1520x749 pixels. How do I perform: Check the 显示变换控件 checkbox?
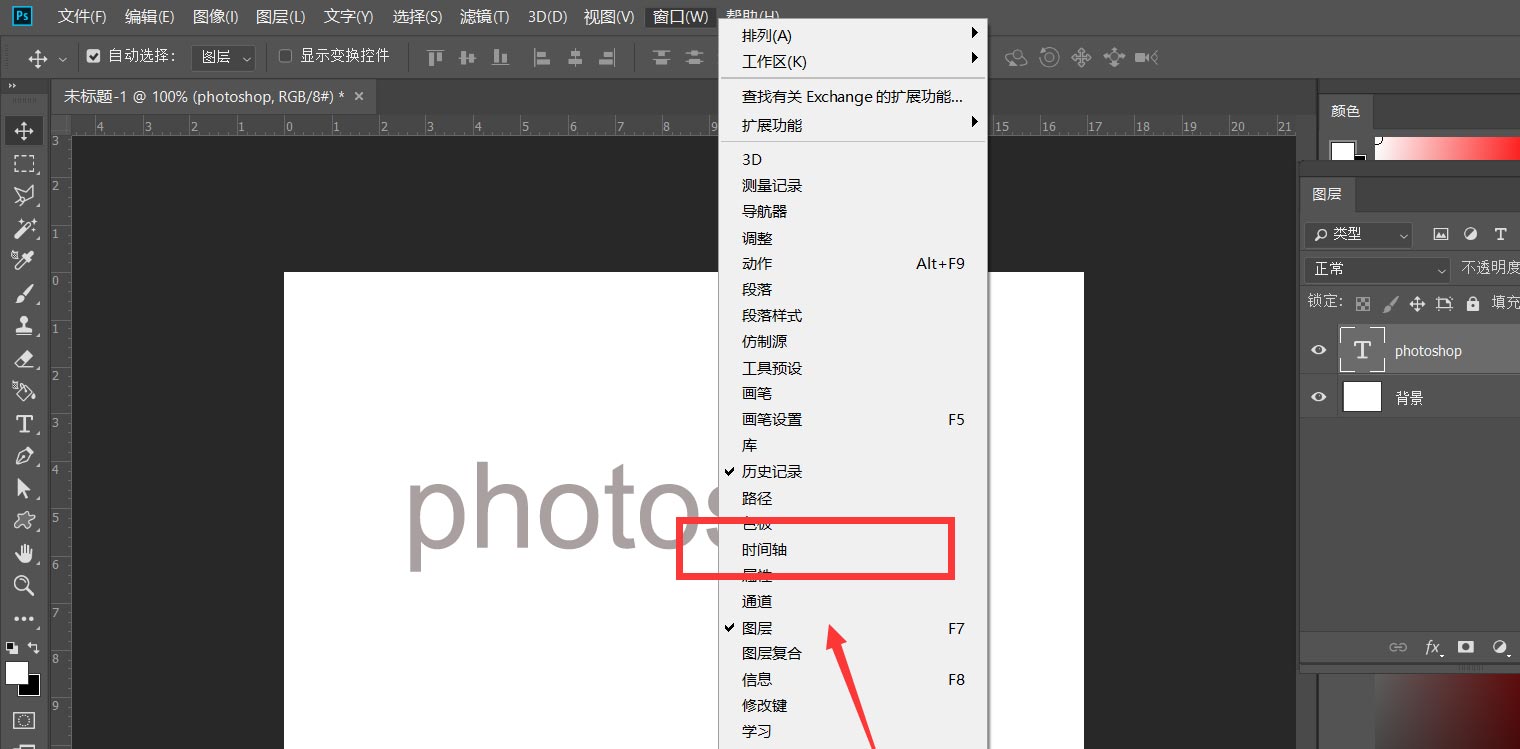285,56
